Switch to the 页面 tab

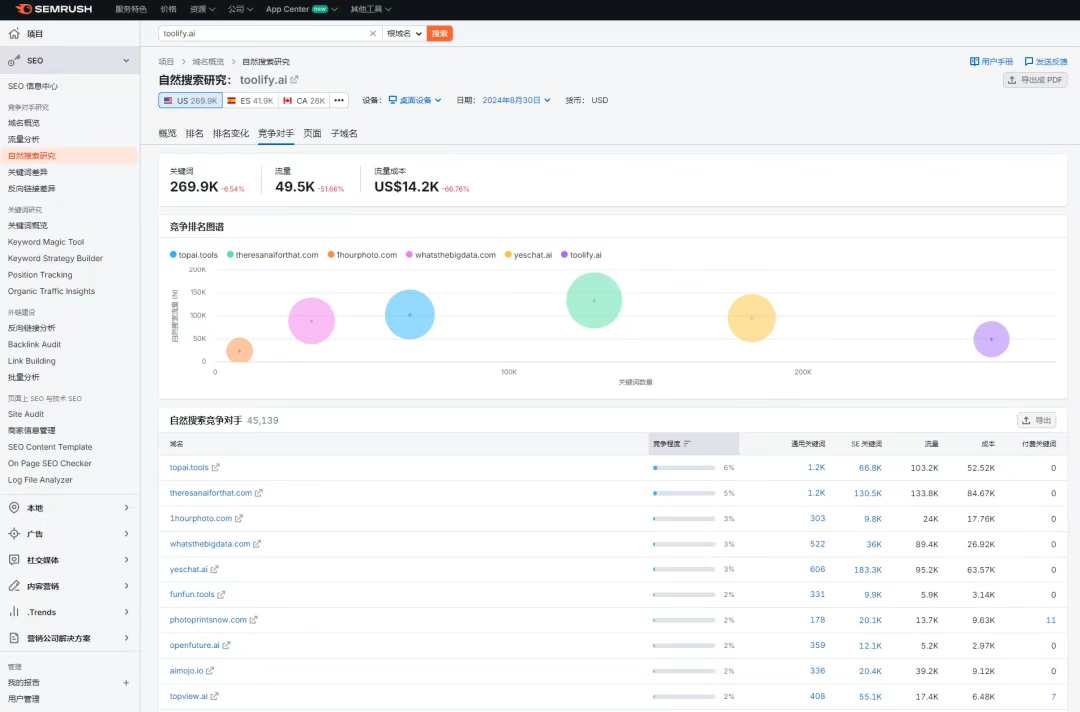[313, 134]
